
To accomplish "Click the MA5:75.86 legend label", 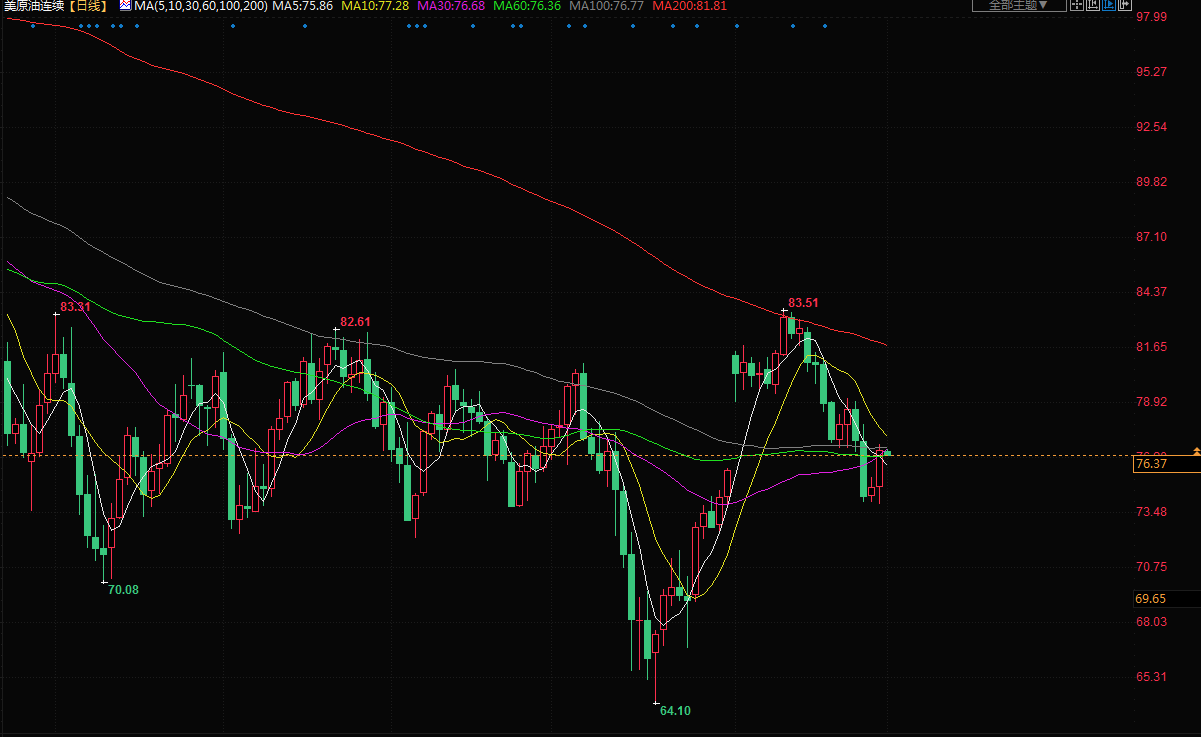I will (x=303, y=5).
